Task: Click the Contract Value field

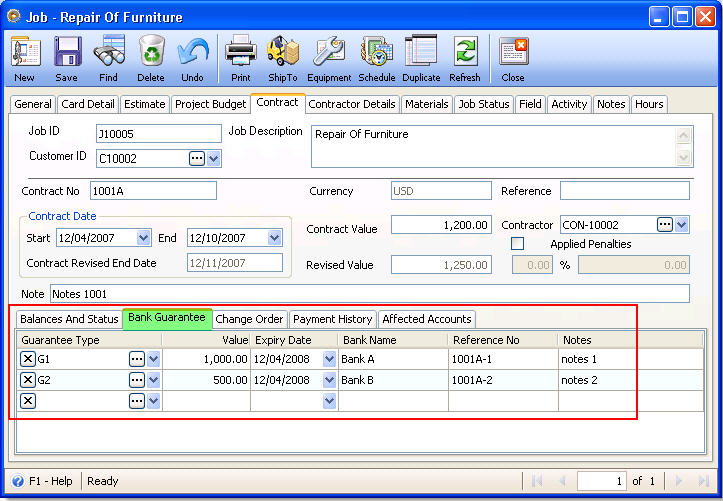Action: [x=441, y=225]
